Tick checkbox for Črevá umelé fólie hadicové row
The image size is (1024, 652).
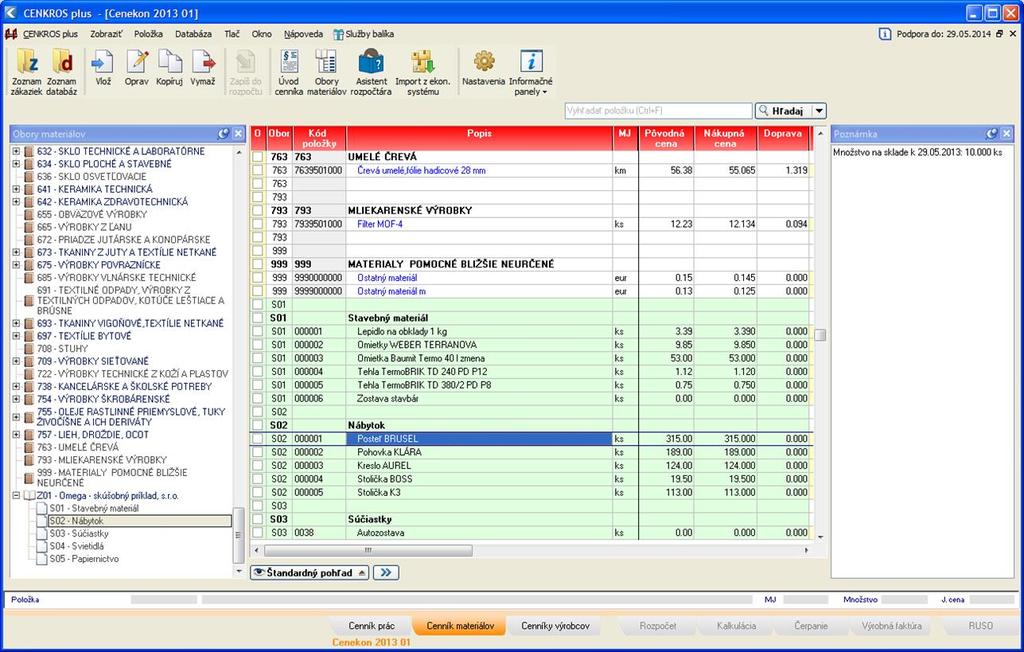click(258, 171)
